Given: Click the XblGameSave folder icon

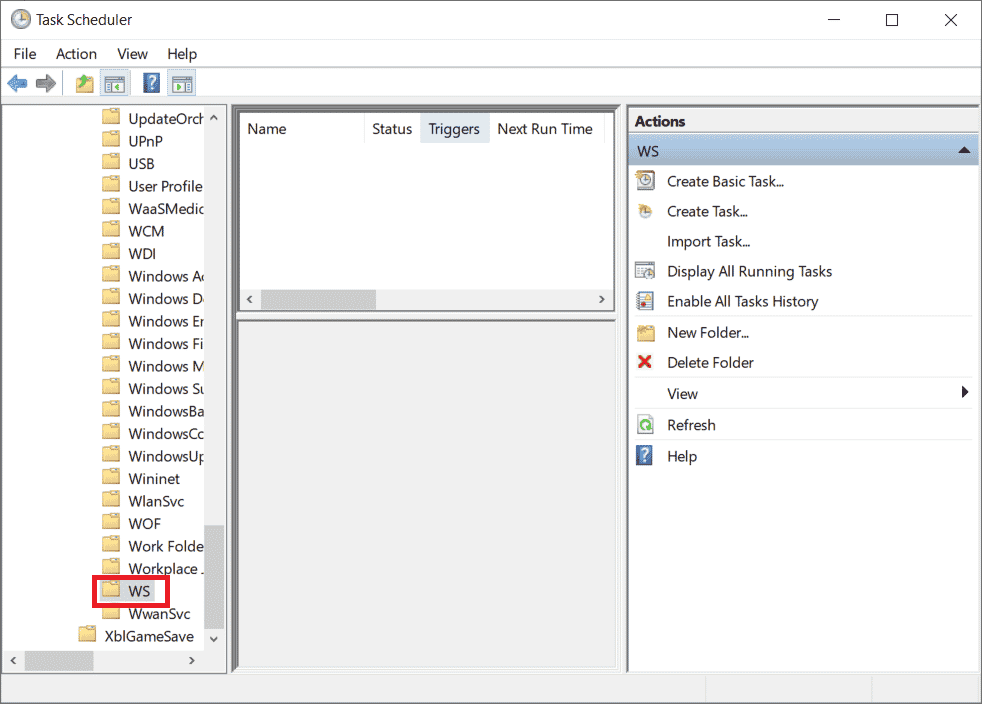Looking at the screenshot, I should (87, 634).
